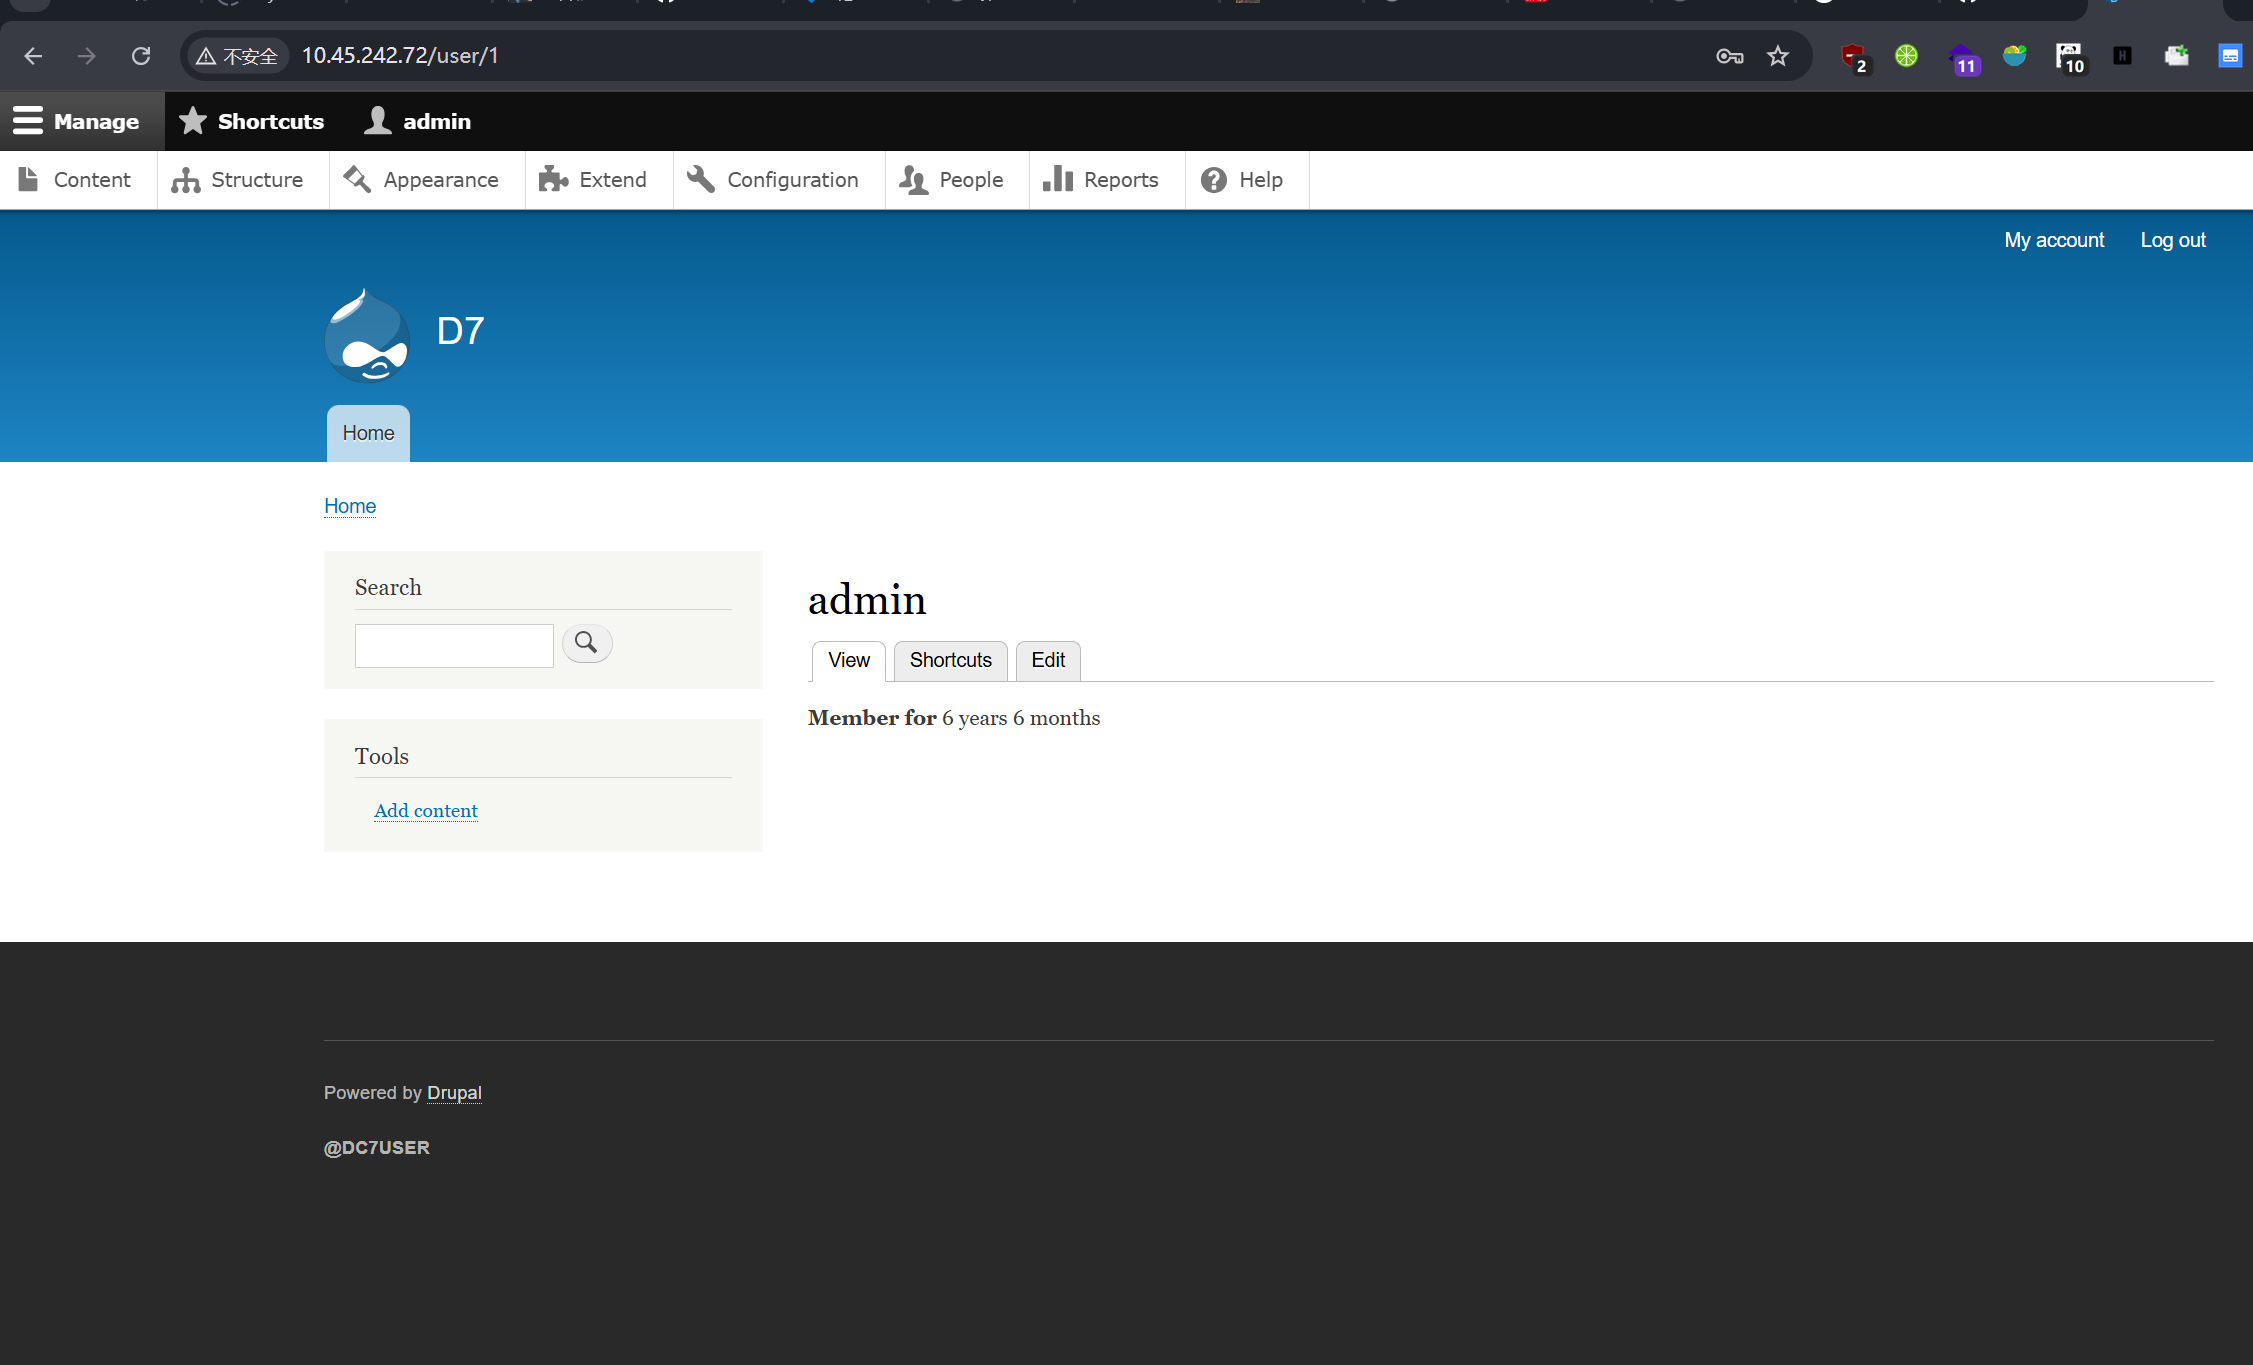Click the insecure site warning badge
This screenshot has width=2253, height=1365.
(237, 56)
